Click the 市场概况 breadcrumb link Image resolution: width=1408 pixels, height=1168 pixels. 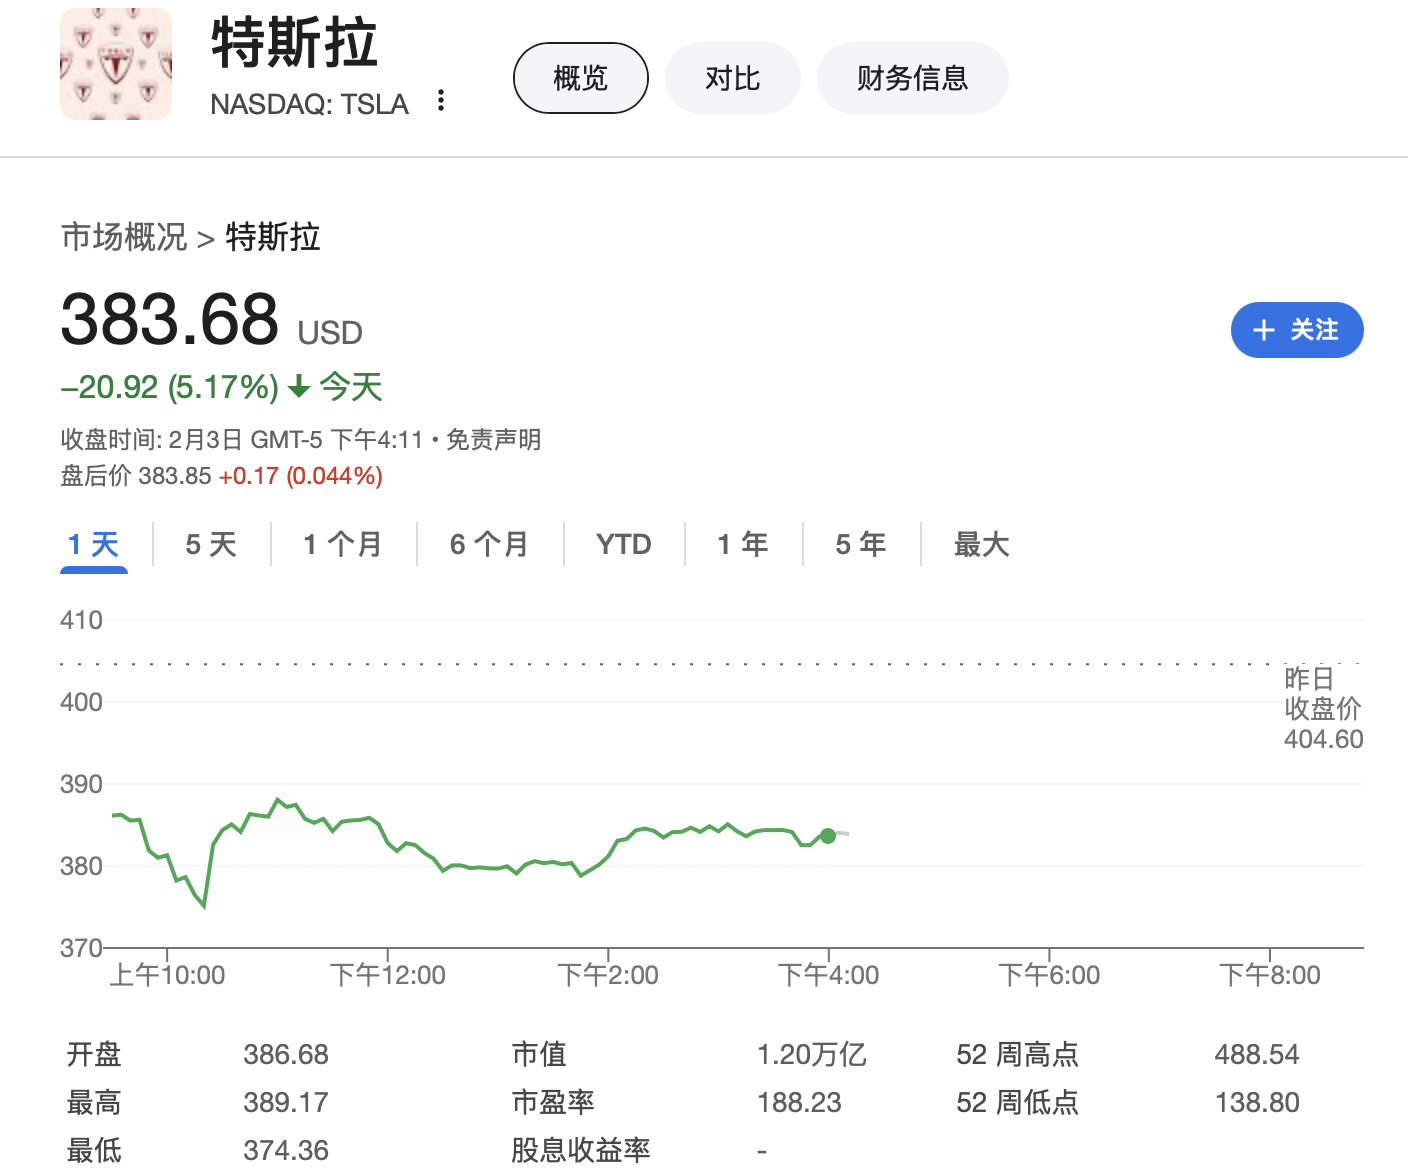[124, 238]
